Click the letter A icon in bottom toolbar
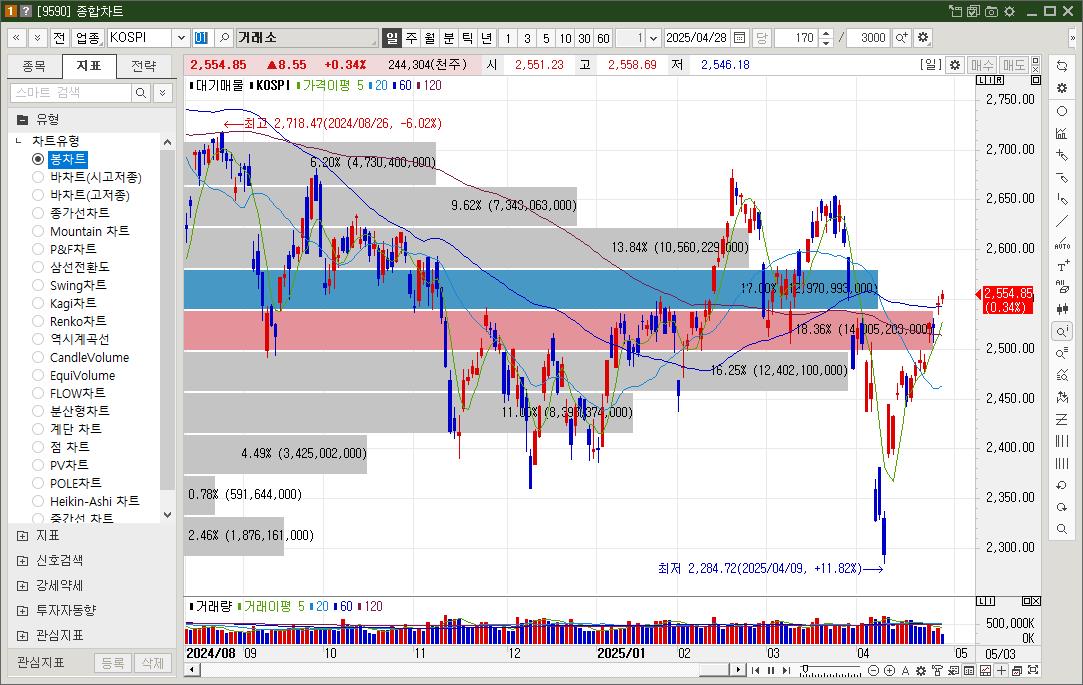The width and height of the screenshot is (1083, 685). tap(905, 670)
